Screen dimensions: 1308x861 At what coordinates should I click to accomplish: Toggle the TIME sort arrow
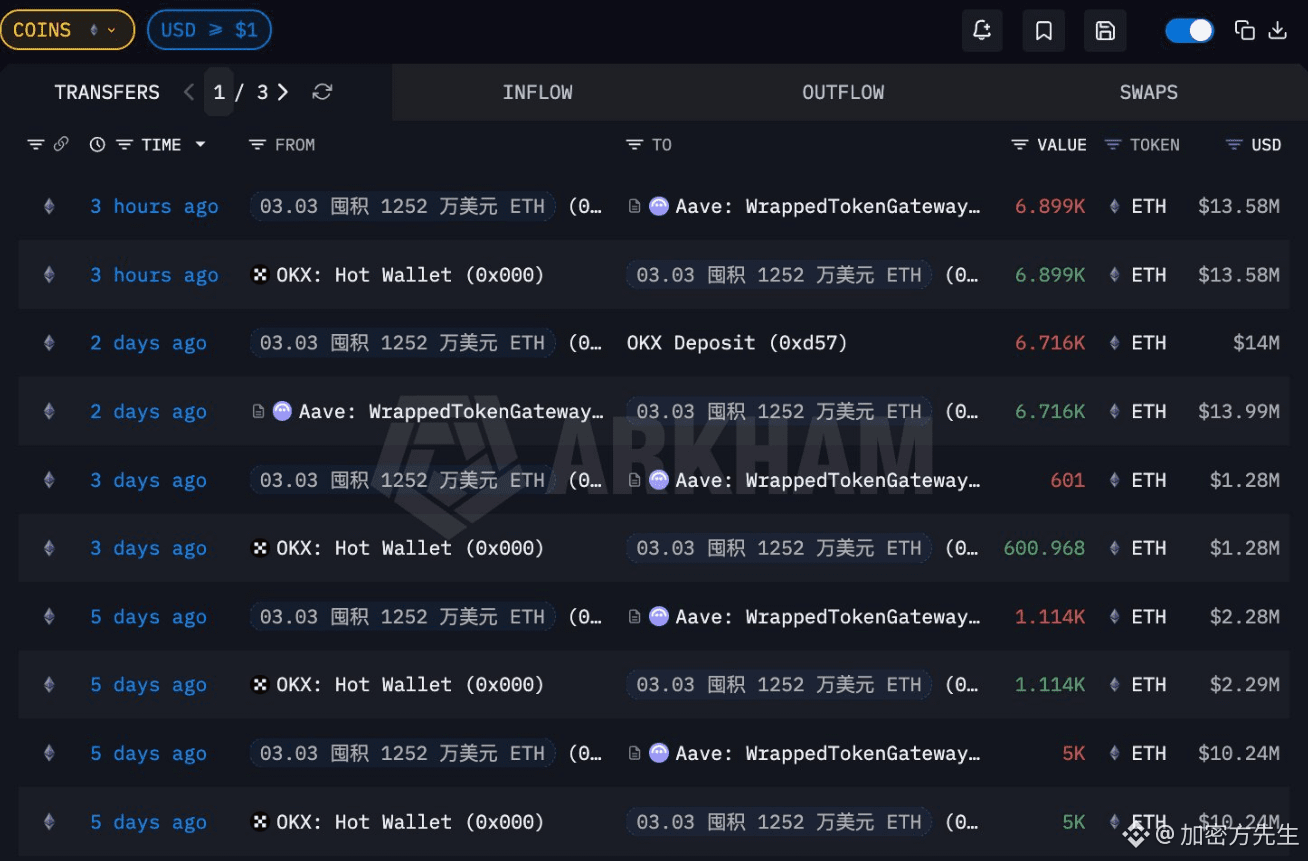point(200,145)
